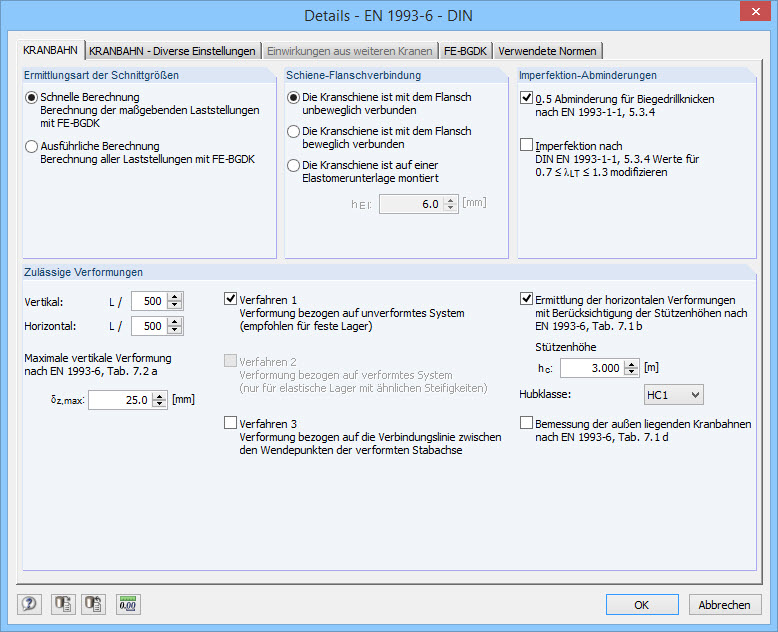The height and width of the screenshot is (632, 778).
Task: Choose Kranschiene beweglich verbunden option
Action: pos(293,131)
